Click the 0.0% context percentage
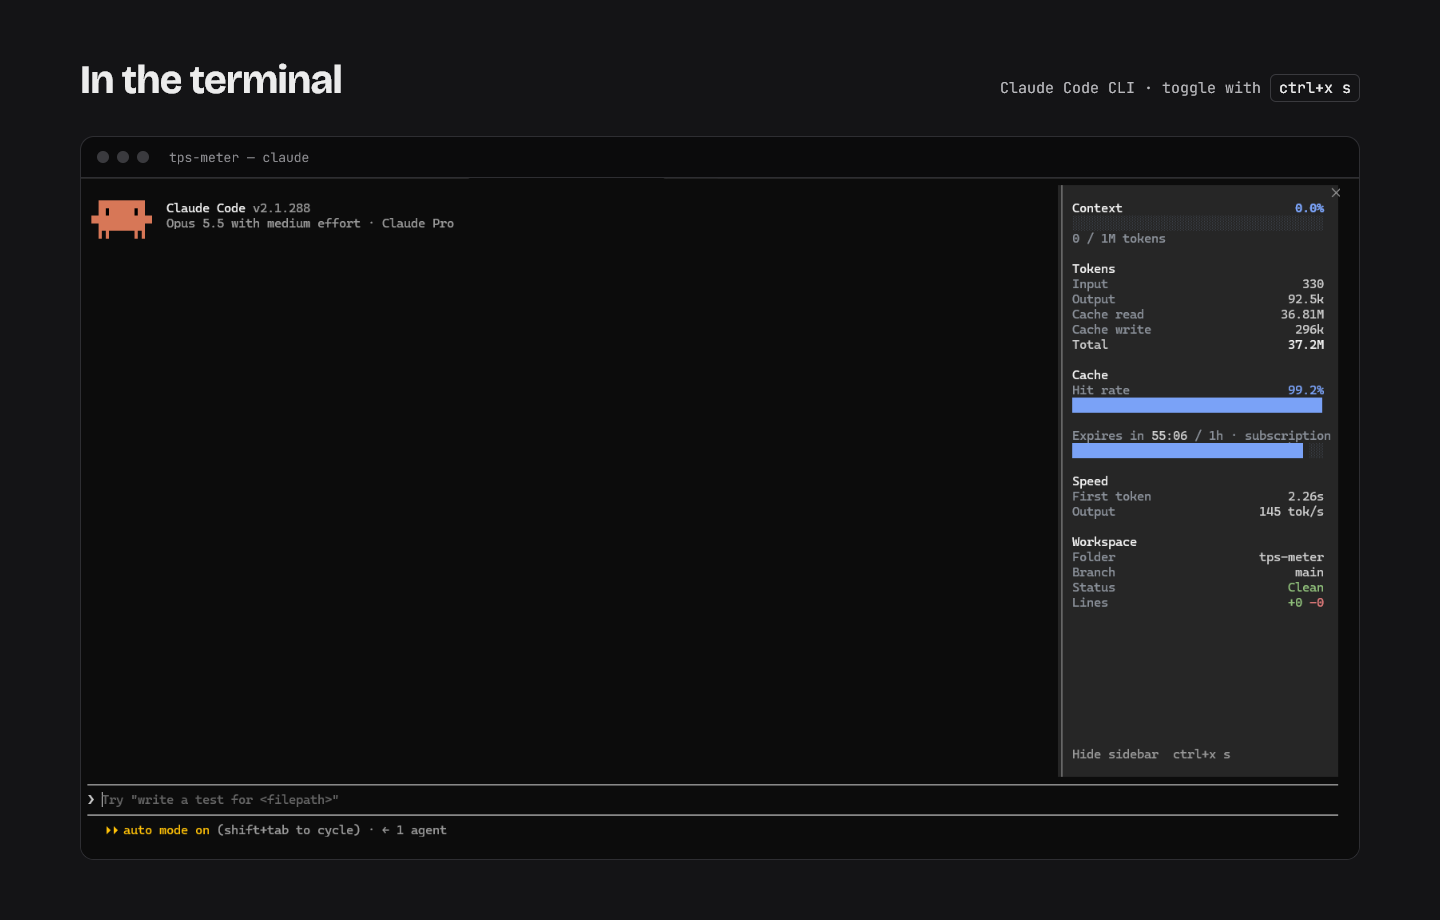The height and width of the screenshot is (920, 1440). coord(1309,208)
